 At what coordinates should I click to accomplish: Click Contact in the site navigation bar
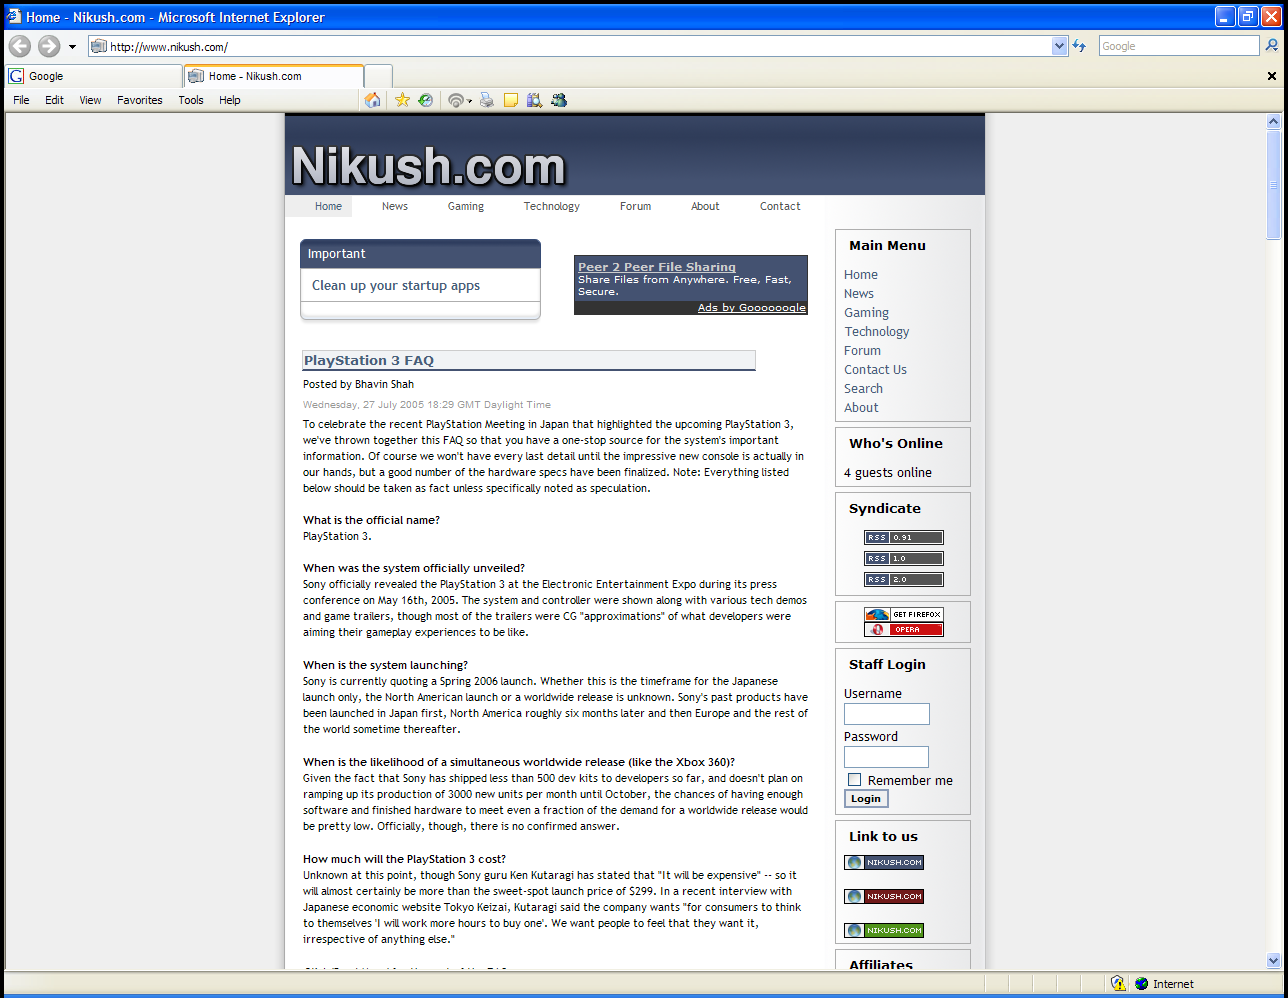[780, 206]
